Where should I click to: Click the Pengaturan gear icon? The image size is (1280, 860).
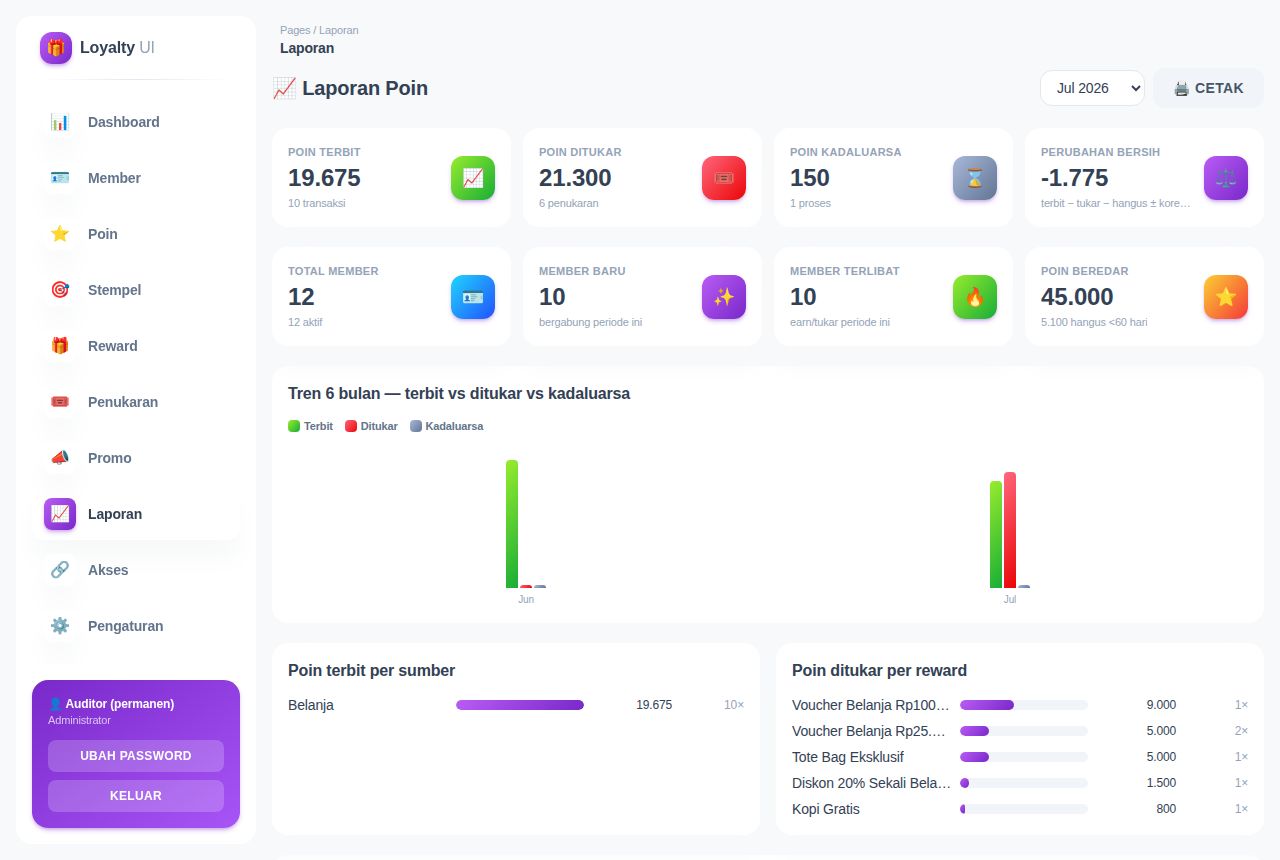(x=60, y=626)
